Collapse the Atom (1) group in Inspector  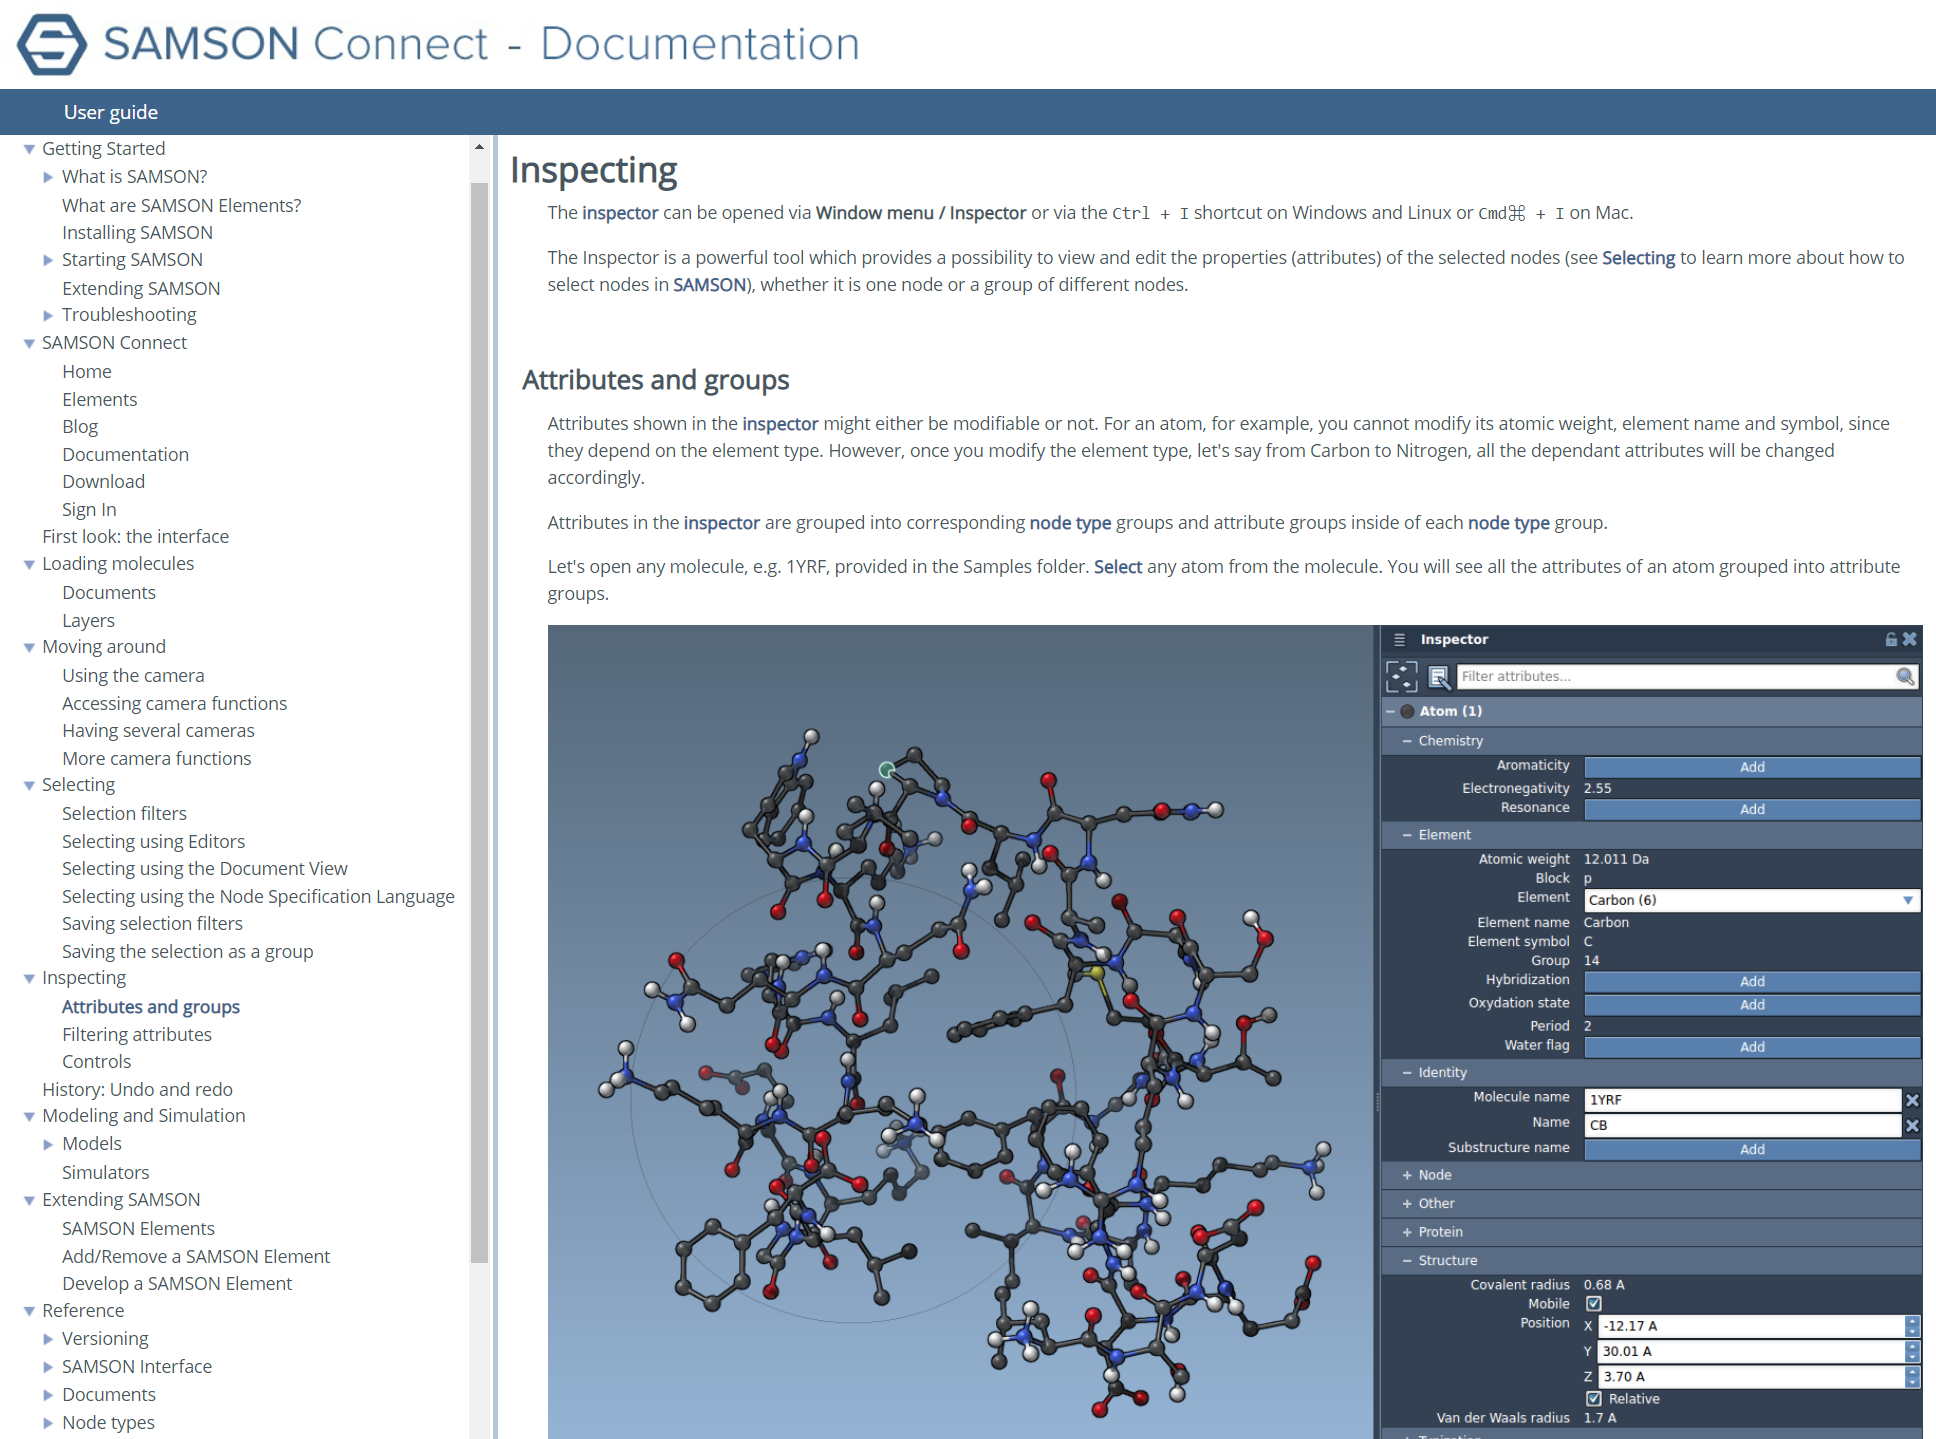[1390, 711]
